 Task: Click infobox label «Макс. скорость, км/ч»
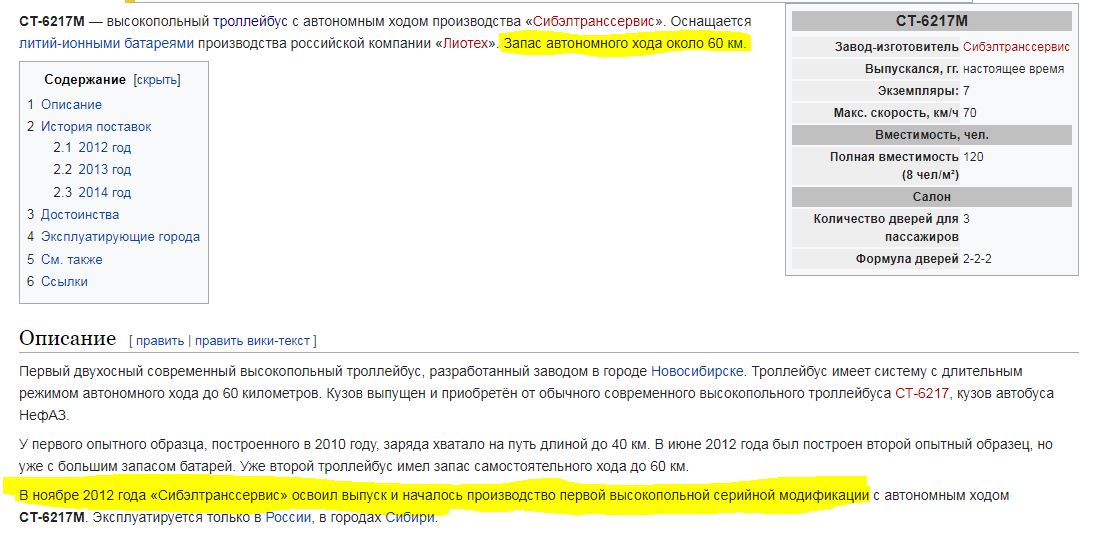[896, 113]
